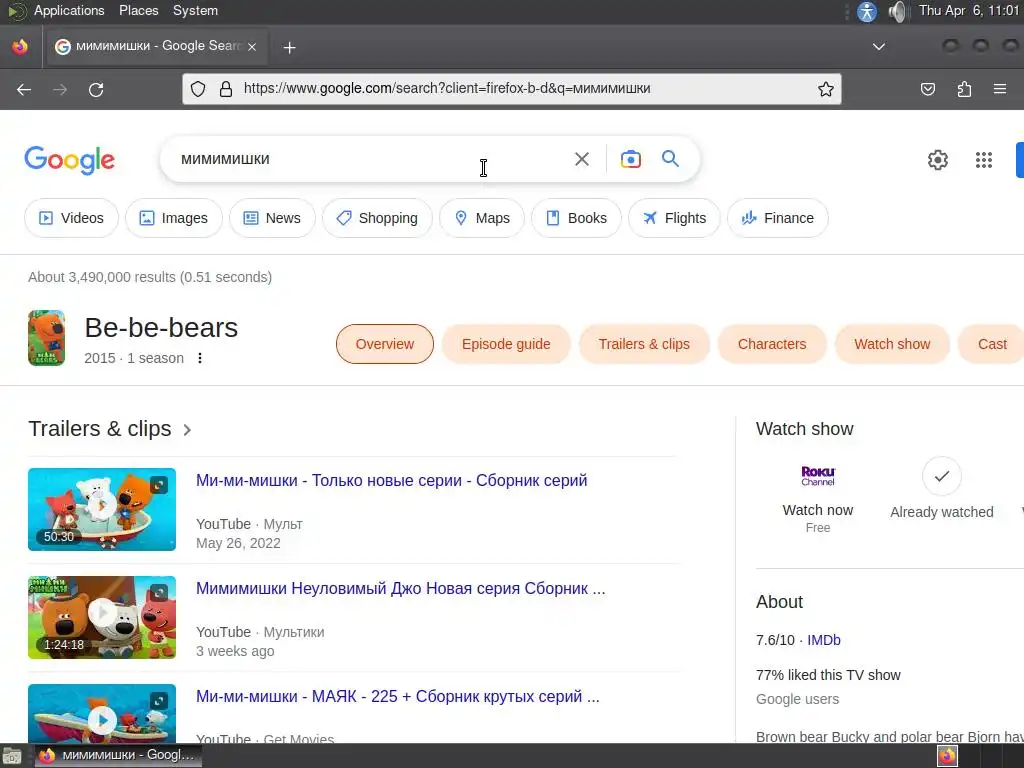Click the taskbar мимимишки Firefox window button

[x=118, y=756]
